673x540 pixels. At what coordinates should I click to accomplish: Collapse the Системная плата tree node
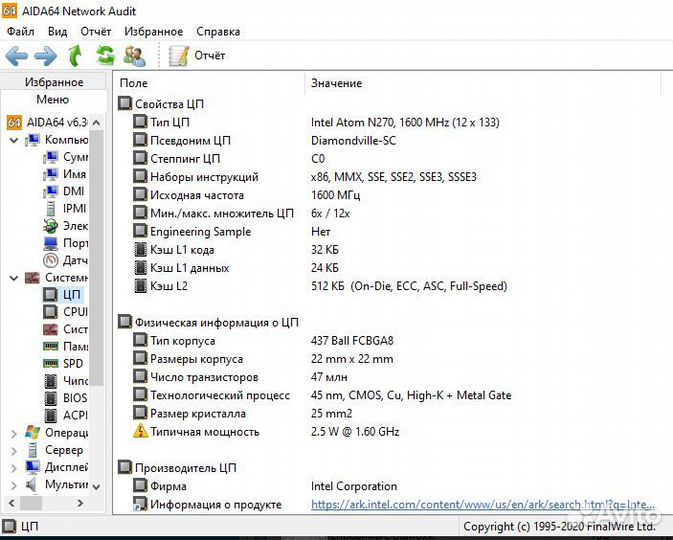[14, 278]
